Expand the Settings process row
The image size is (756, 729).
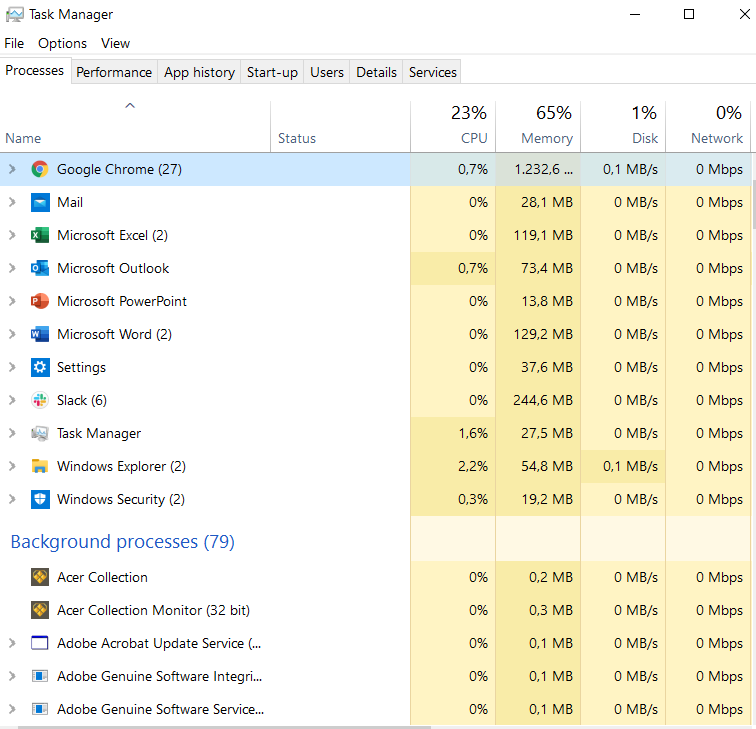click(x=13, y=367)
